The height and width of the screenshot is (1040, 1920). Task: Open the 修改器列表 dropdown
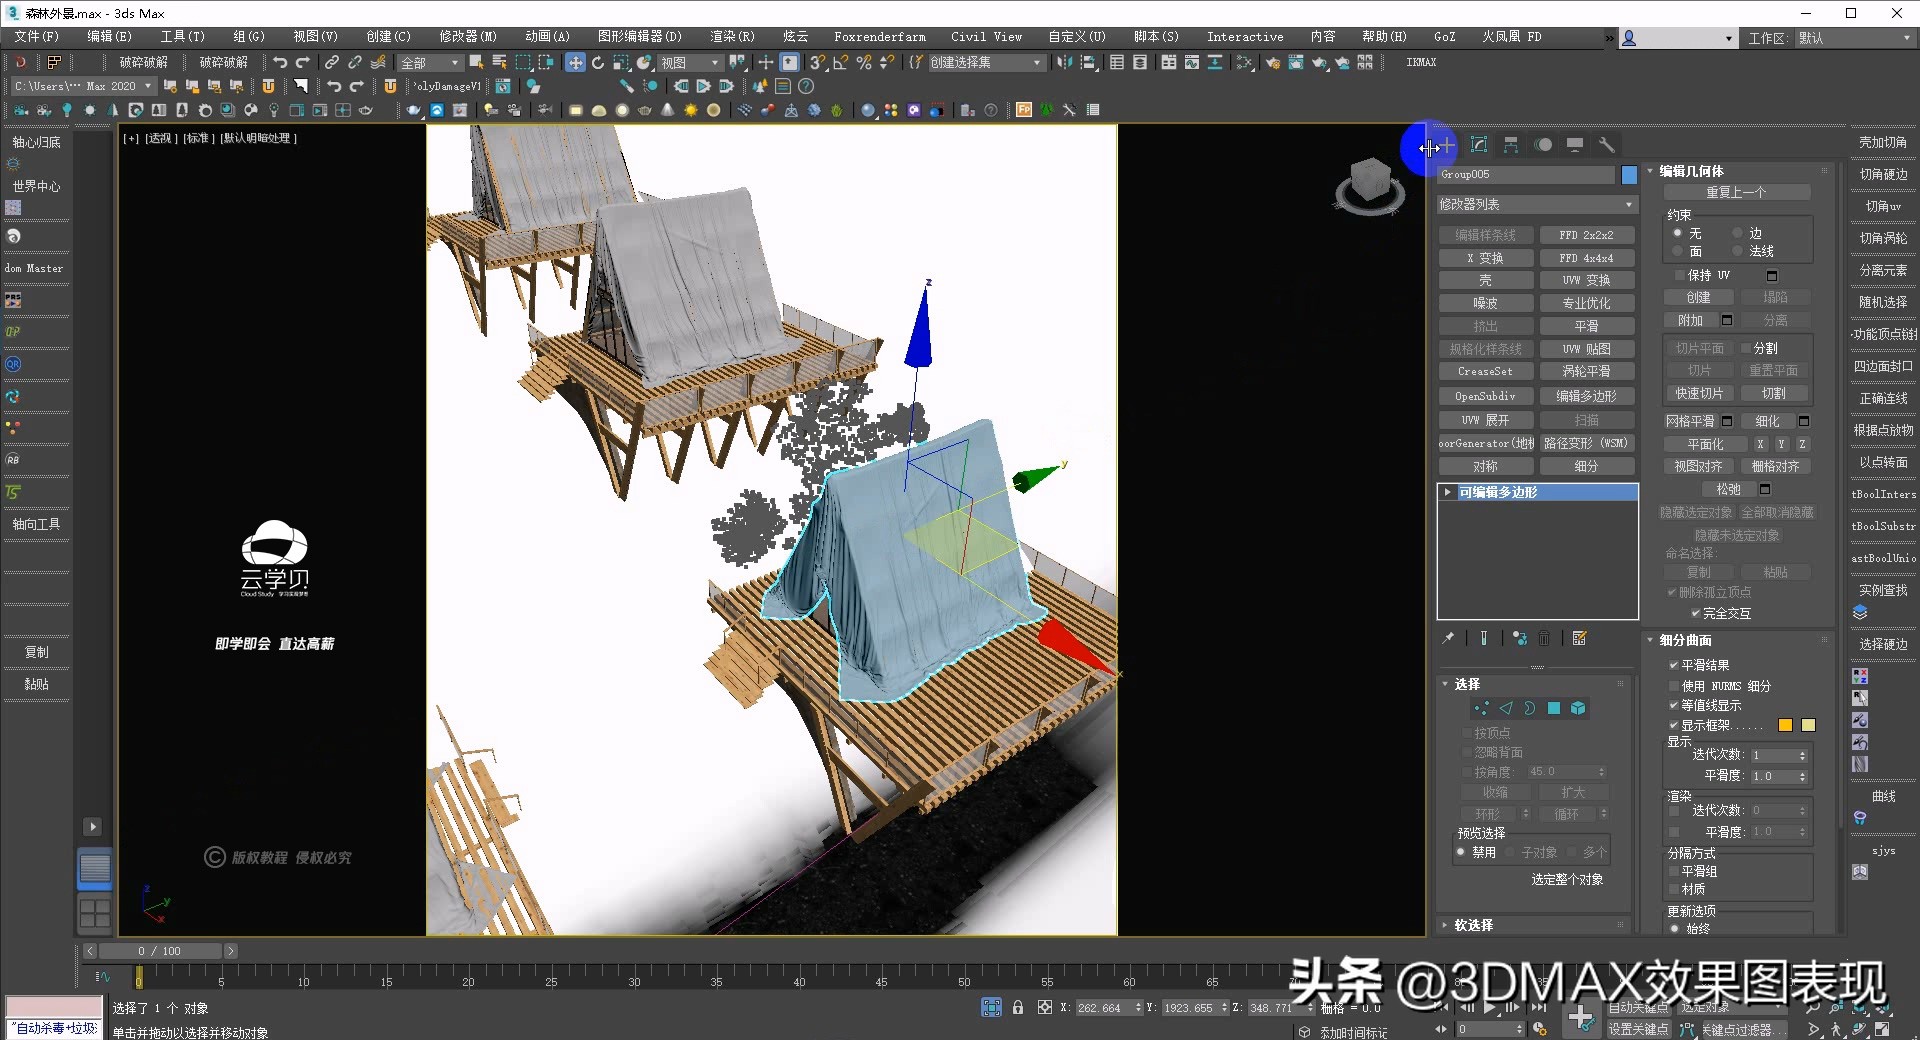(x=1537, y=204)
